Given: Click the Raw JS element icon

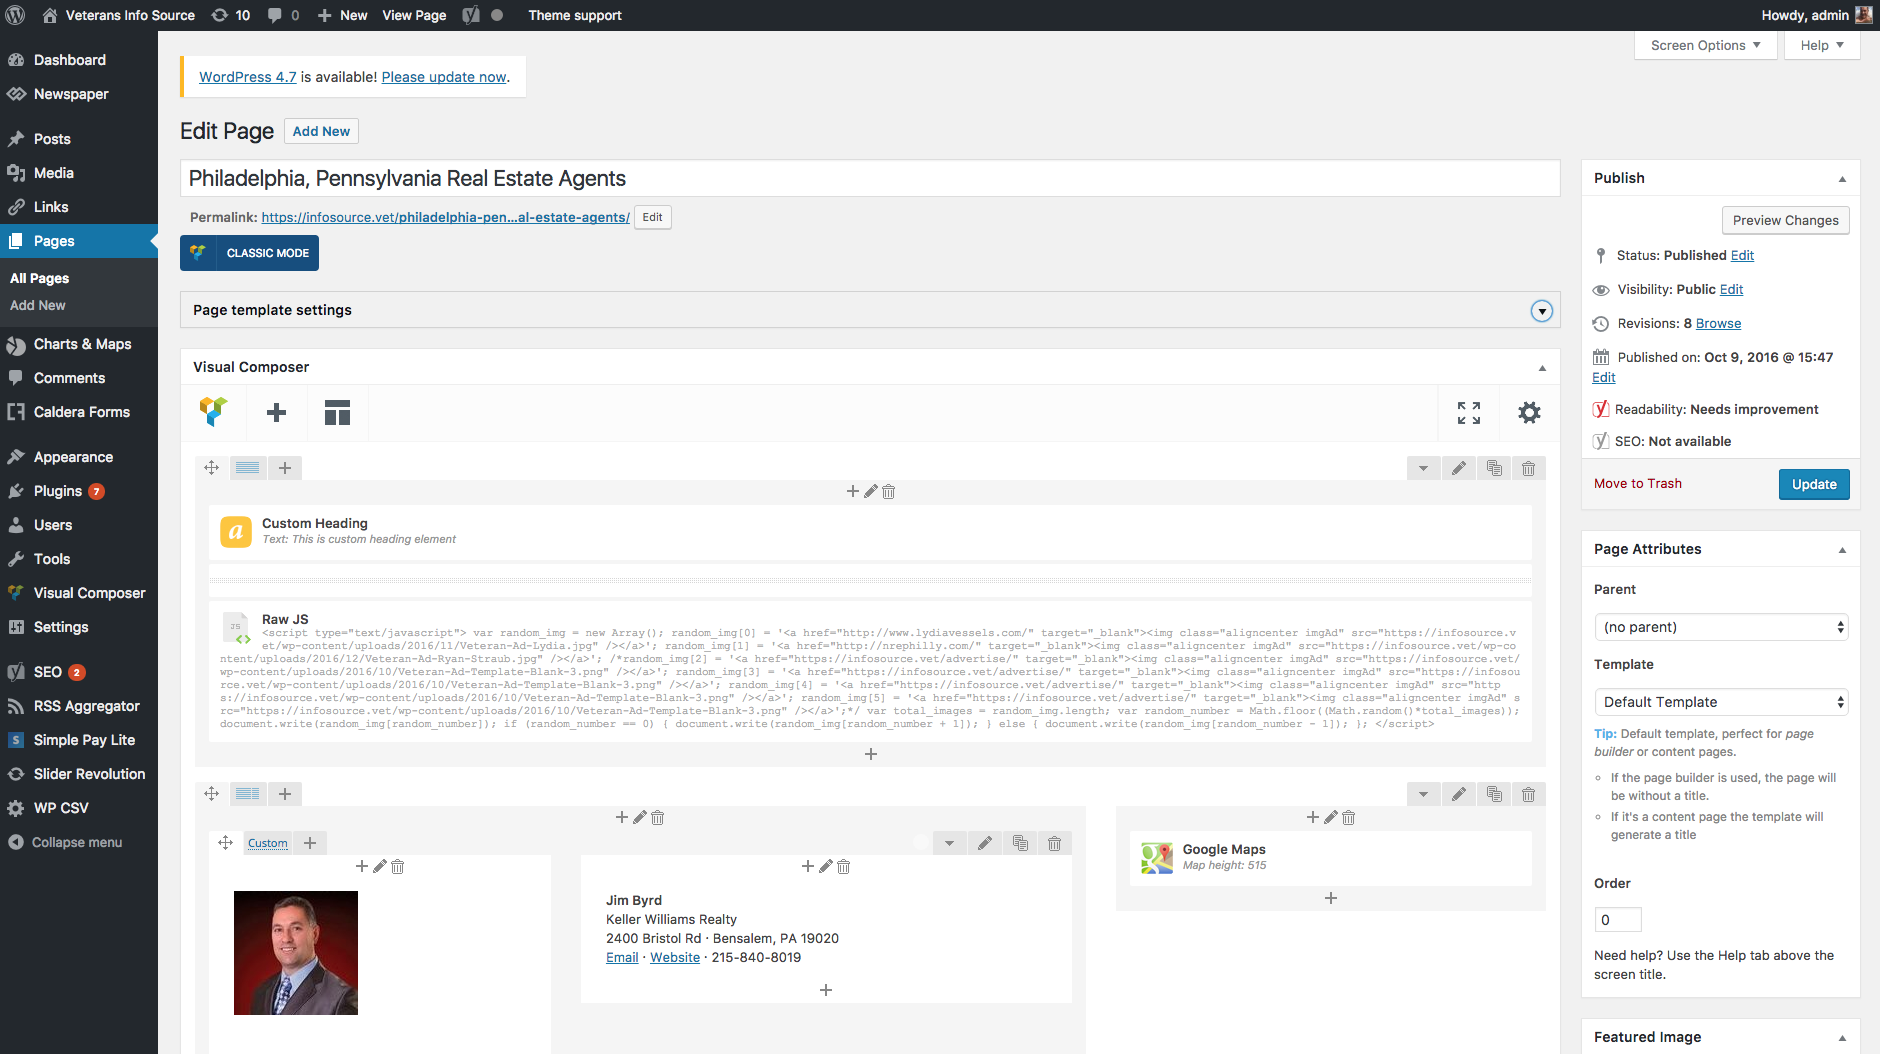Looking at the screenshot, I should click(236, 627).
